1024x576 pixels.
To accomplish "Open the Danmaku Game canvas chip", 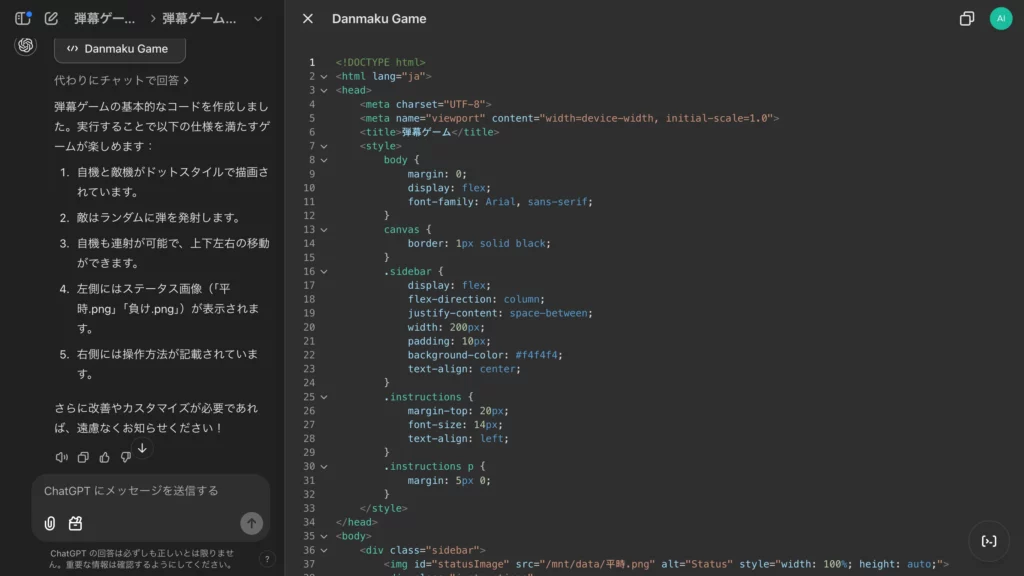I will 119,48.
